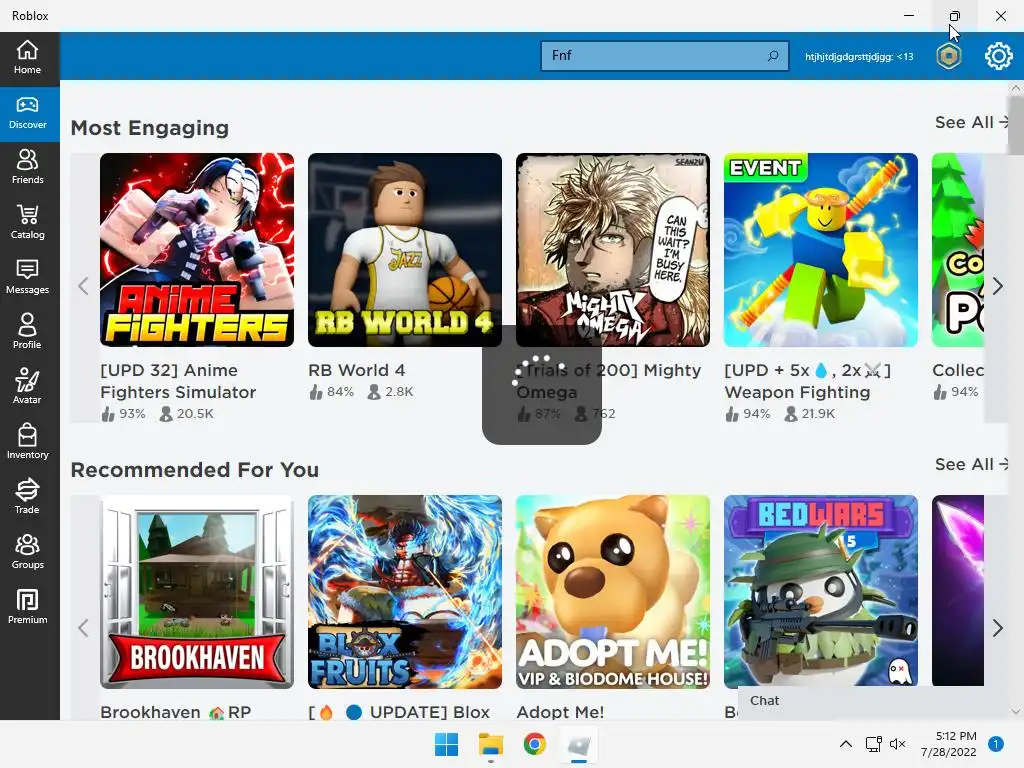Click the 'RB World 4' title text
This screenshot has height=768, width=1024.
pyautogui.click(x=357, y=370)
